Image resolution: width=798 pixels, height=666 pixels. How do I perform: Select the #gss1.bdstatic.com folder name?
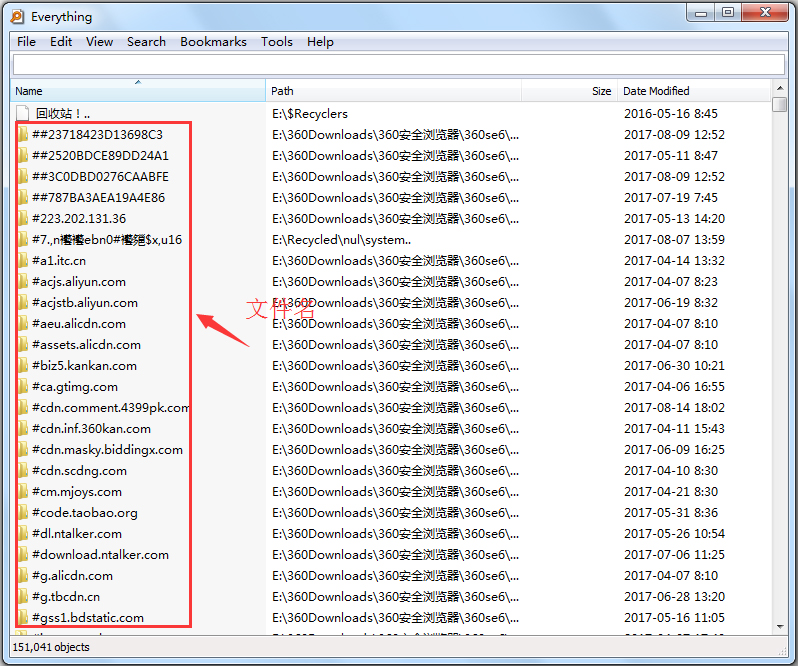pos(88,617)
